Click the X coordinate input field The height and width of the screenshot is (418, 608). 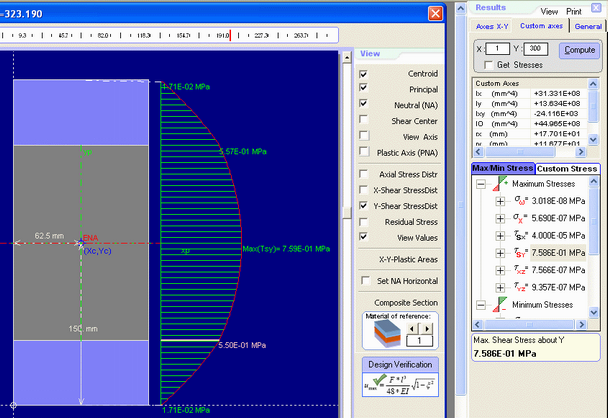[x=497, y=49]
